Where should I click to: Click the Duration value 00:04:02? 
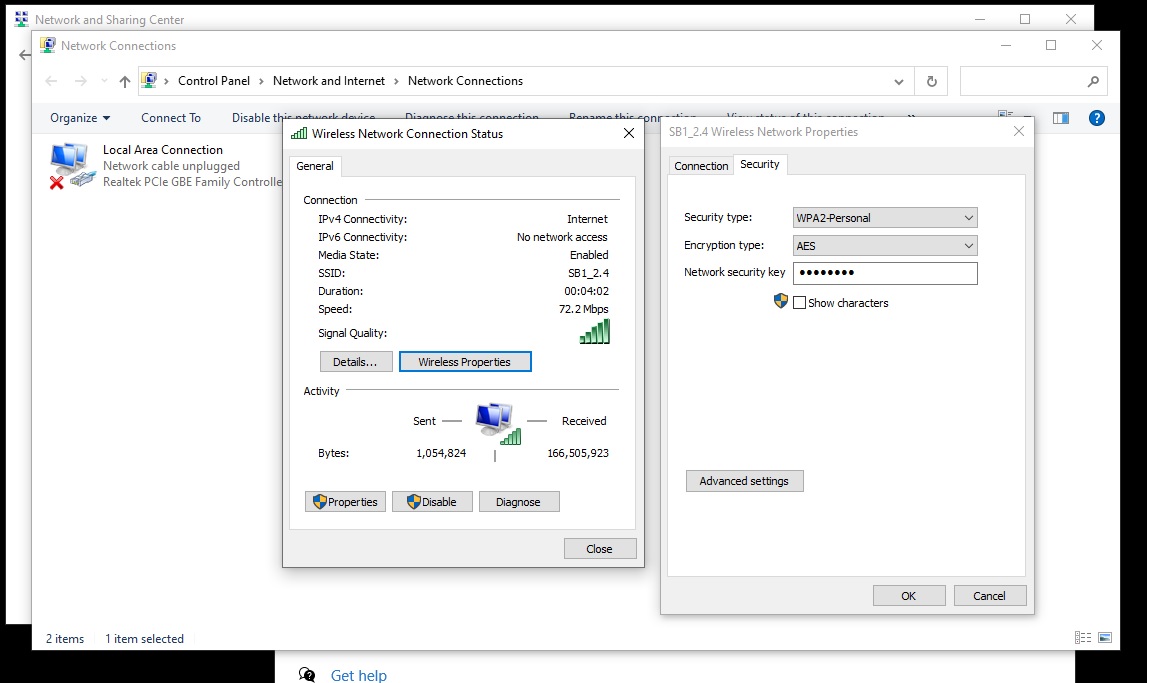[586, 291]
